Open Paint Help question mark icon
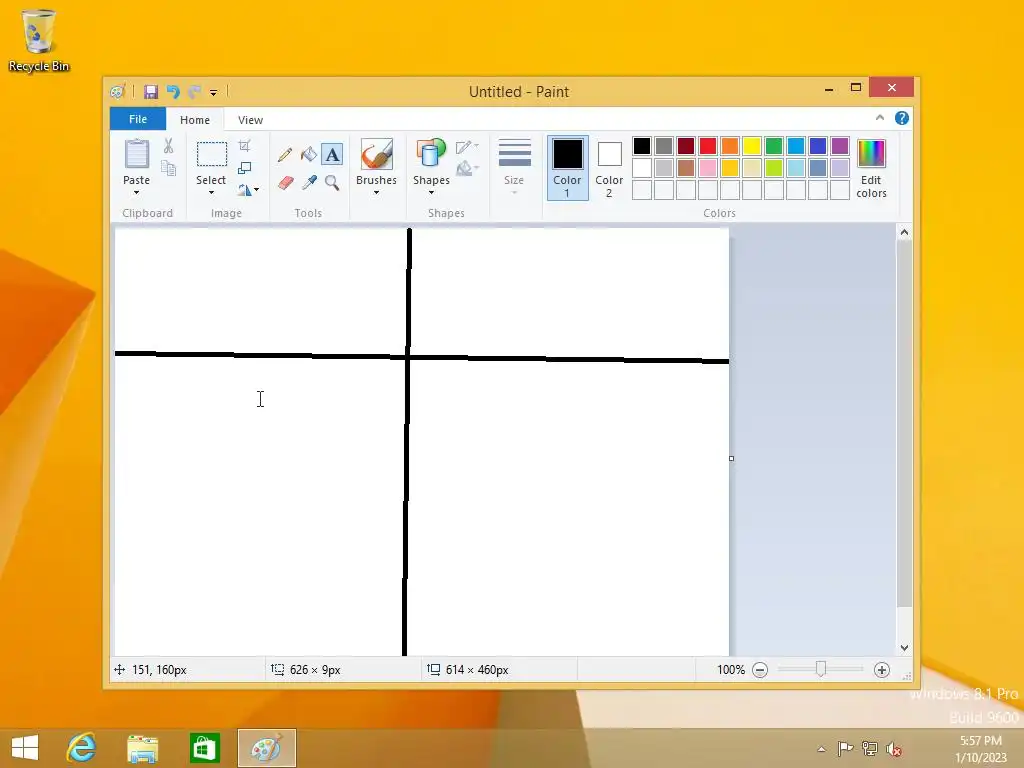 tap(902, 118)
